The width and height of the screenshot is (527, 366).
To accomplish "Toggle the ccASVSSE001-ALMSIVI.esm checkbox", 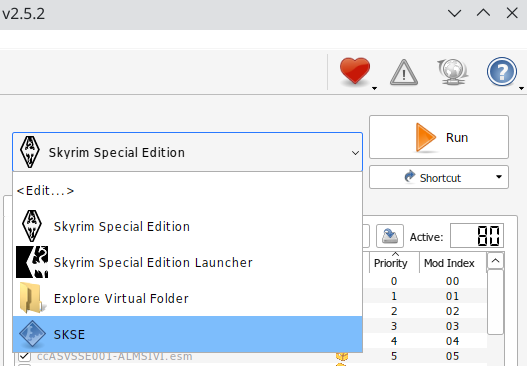I will (x=24, y=356).
